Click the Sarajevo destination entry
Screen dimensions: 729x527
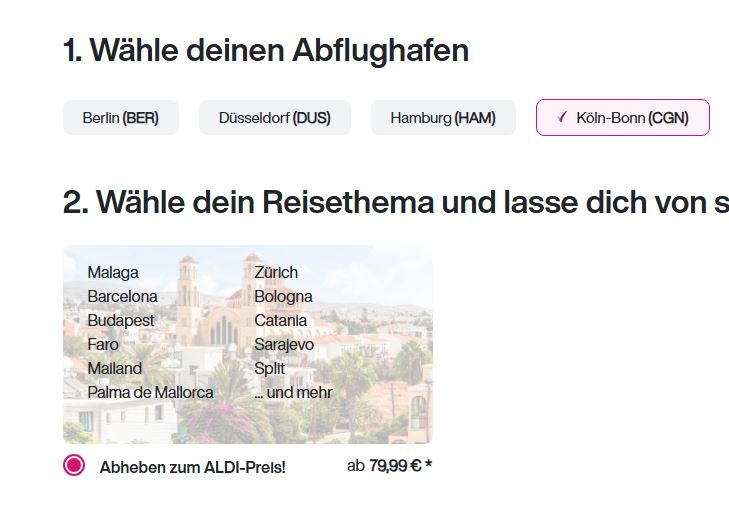click(284, 345)
